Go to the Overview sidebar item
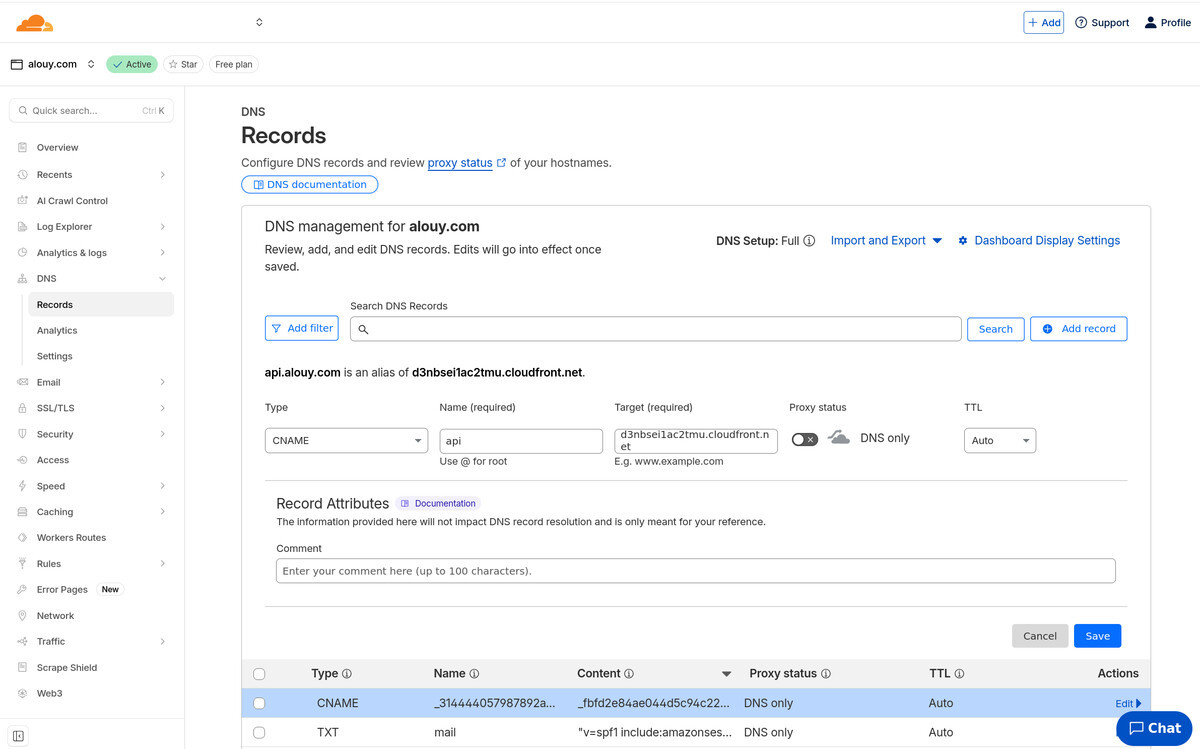1200x749 pixels. tap(57, 147)
